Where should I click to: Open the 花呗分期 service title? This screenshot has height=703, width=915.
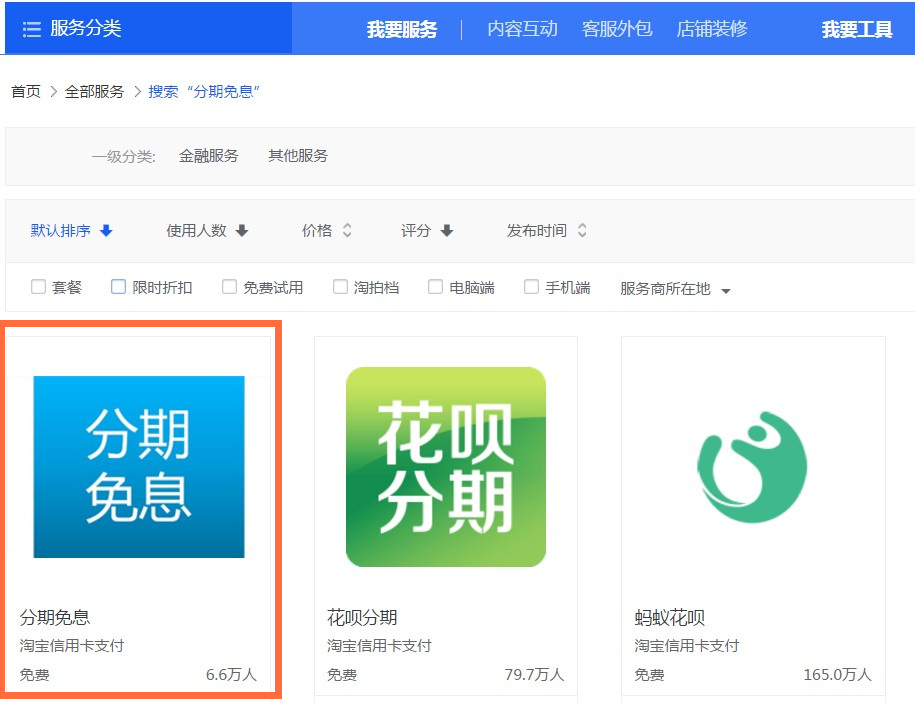(362, 617)
